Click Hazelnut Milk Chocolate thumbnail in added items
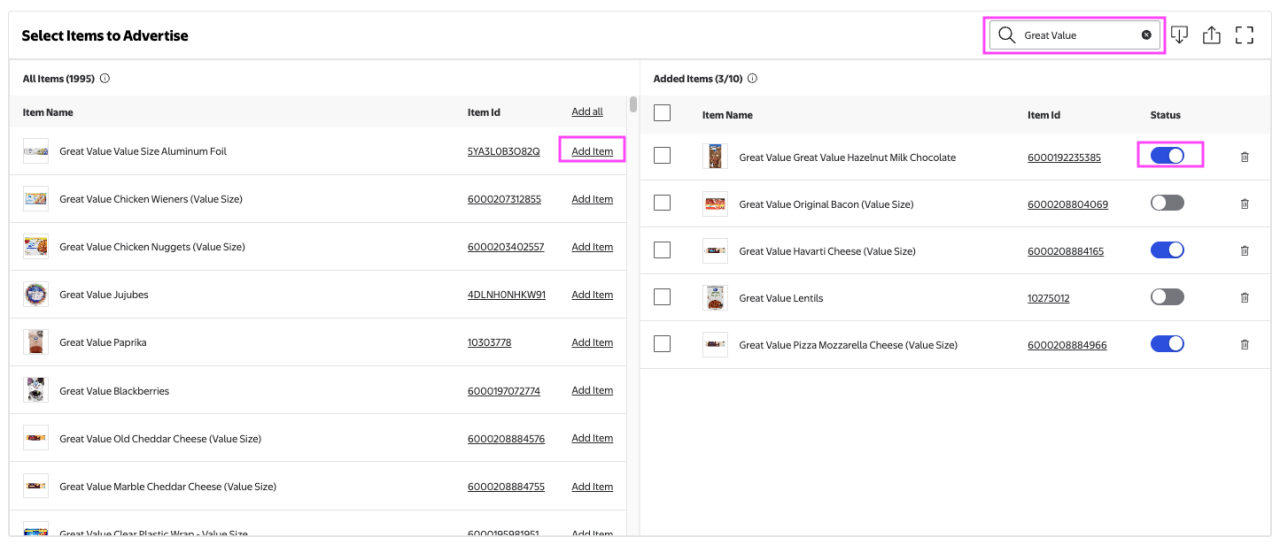Viewport: 1280px width, 553px height. coord(715,157)
